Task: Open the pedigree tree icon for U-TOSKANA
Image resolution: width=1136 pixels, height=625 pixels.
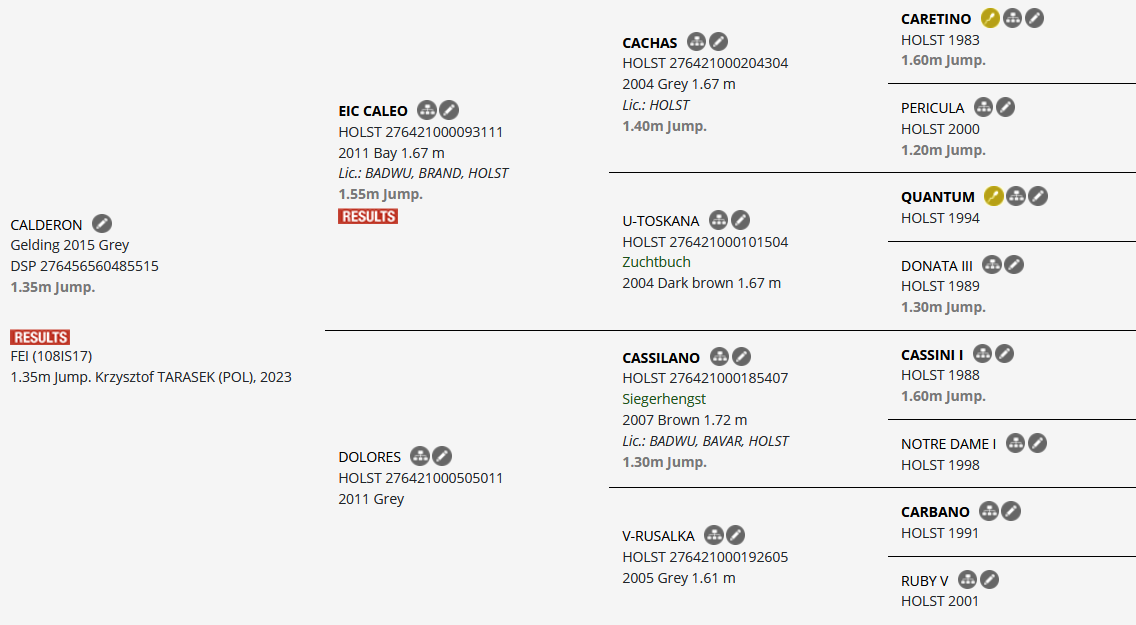Action: (x=718, y=220)
